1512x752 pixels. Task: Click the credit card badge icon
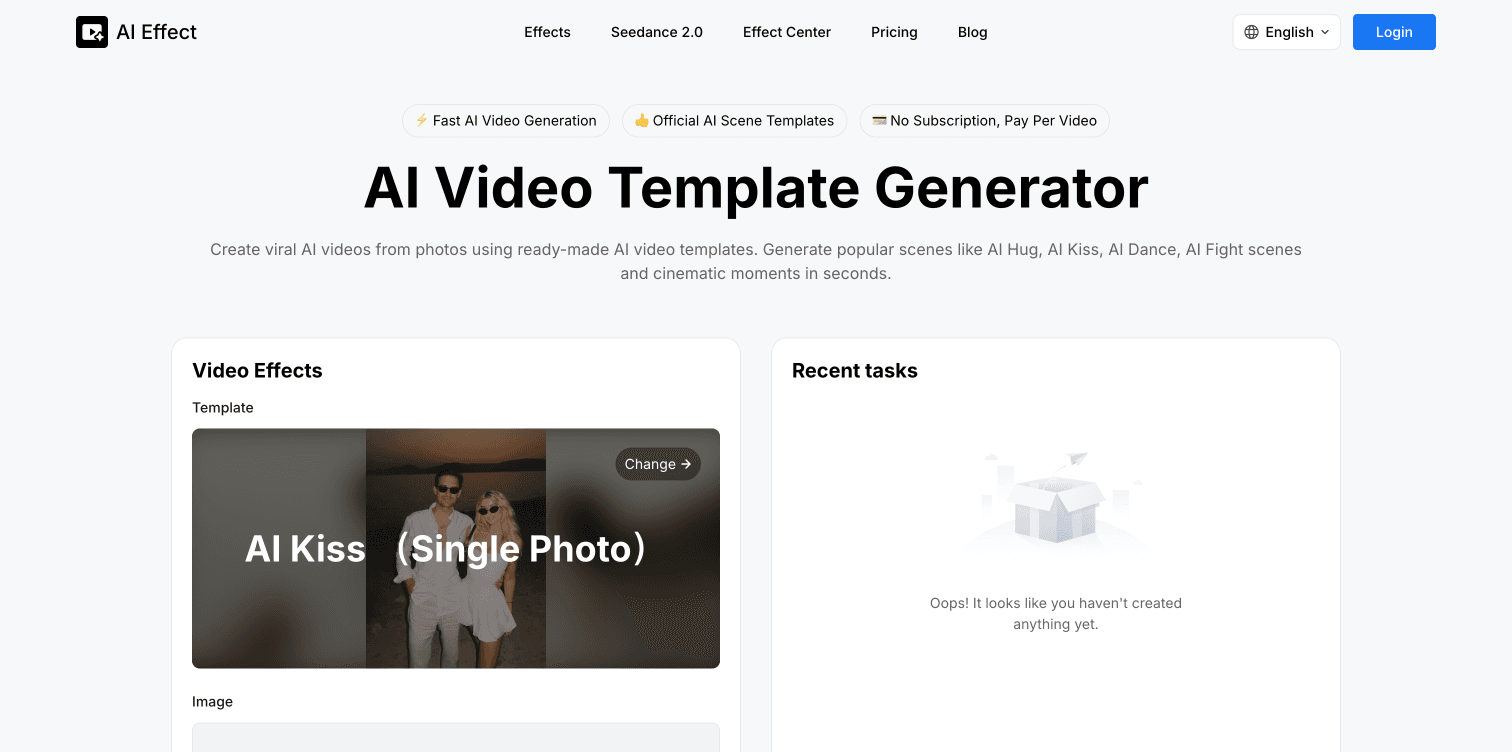(879, 120)
